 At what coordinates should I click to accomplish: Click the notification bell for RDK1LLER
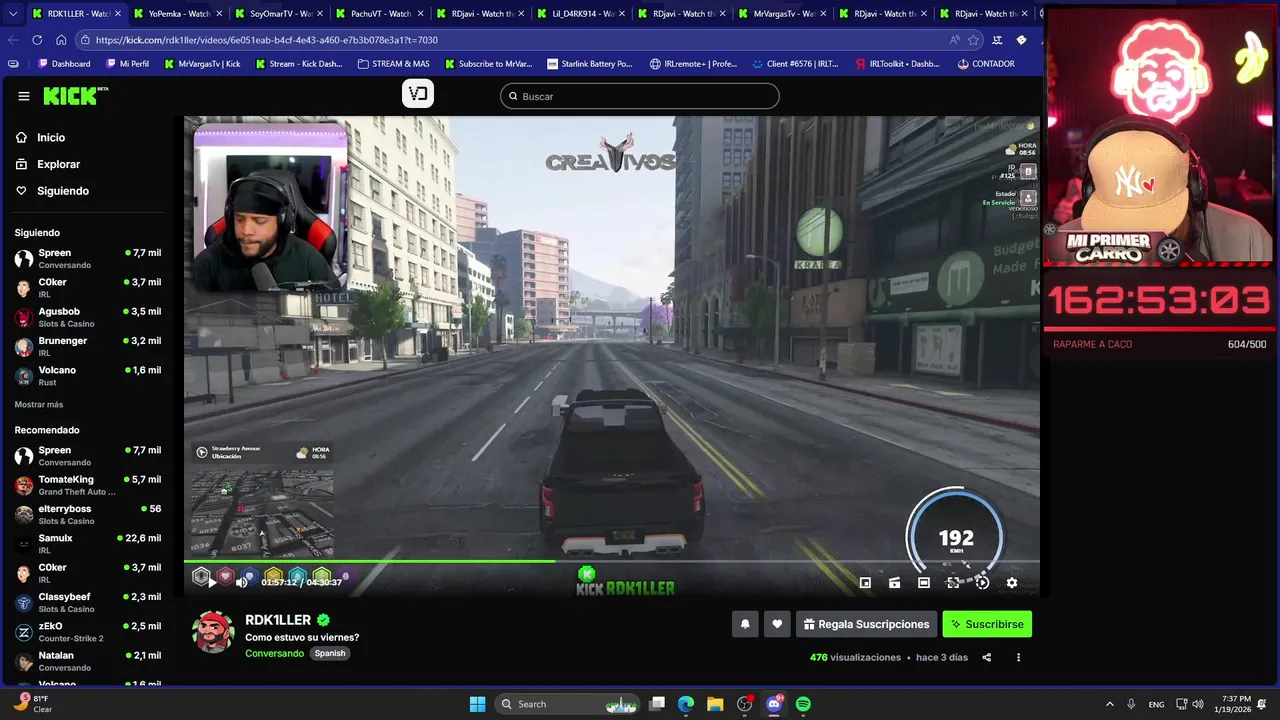[x=745, y=624]
